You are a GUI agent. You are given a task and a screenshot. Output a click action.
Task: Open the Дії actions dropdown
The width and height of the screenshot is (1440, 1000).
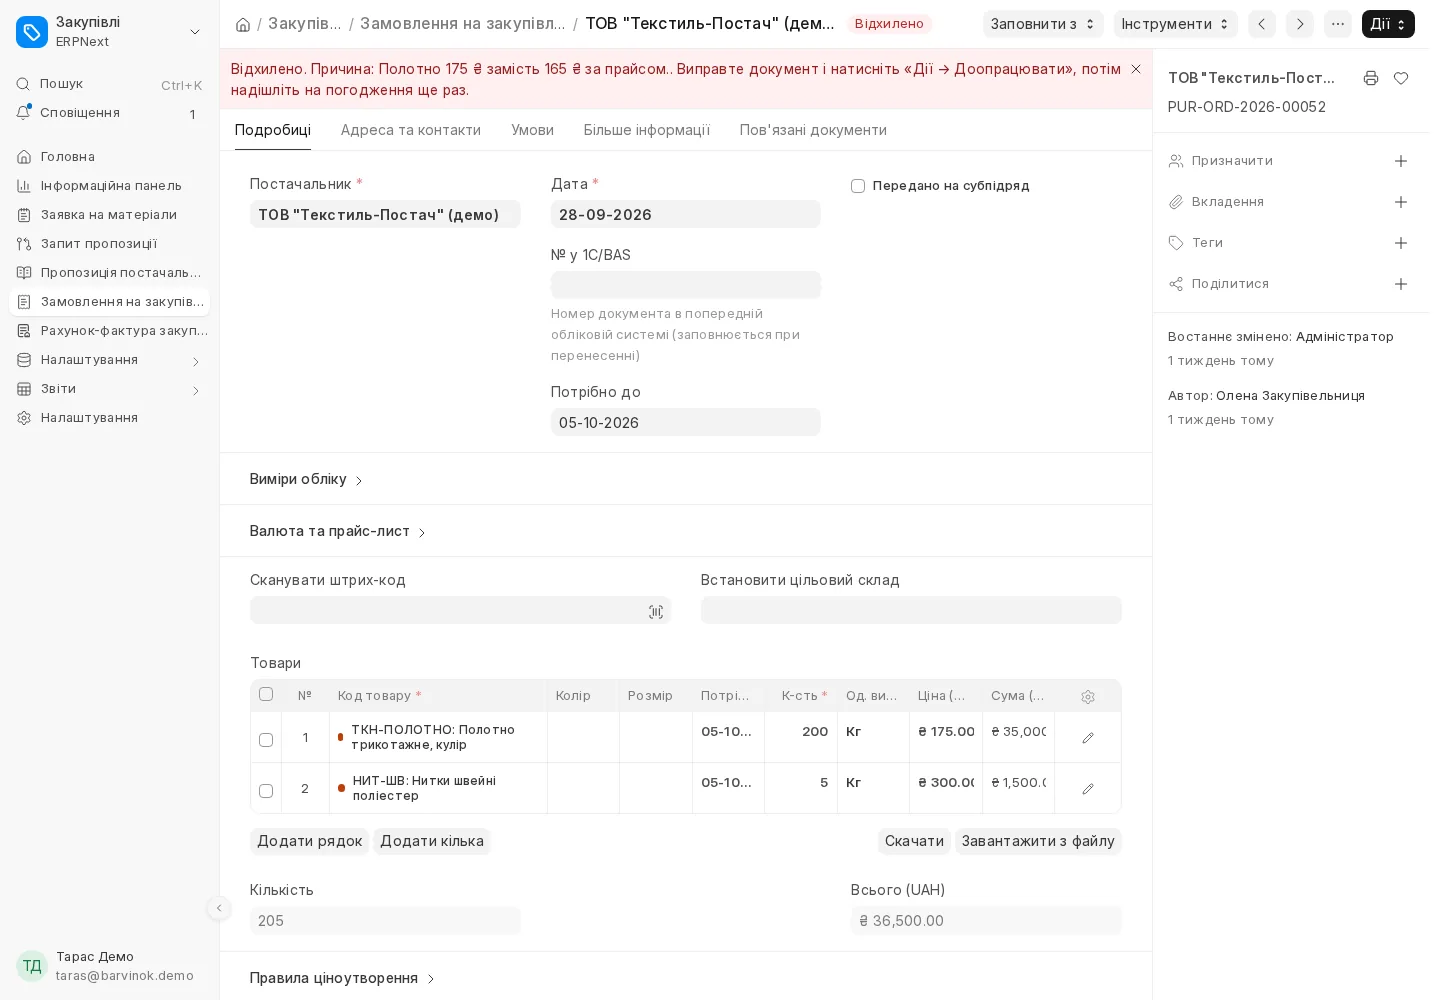click(1388, 24)
